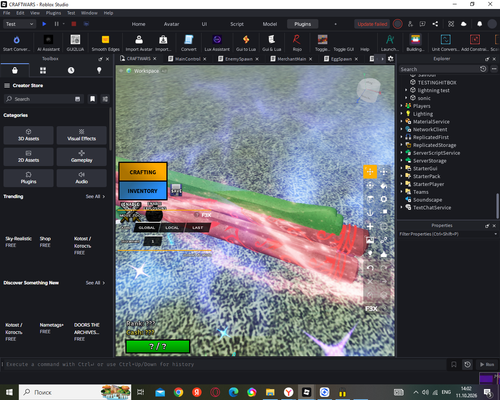Open the Test mode dropdown
The width and height of the screenshot is (500, 400).
(19, 24)
